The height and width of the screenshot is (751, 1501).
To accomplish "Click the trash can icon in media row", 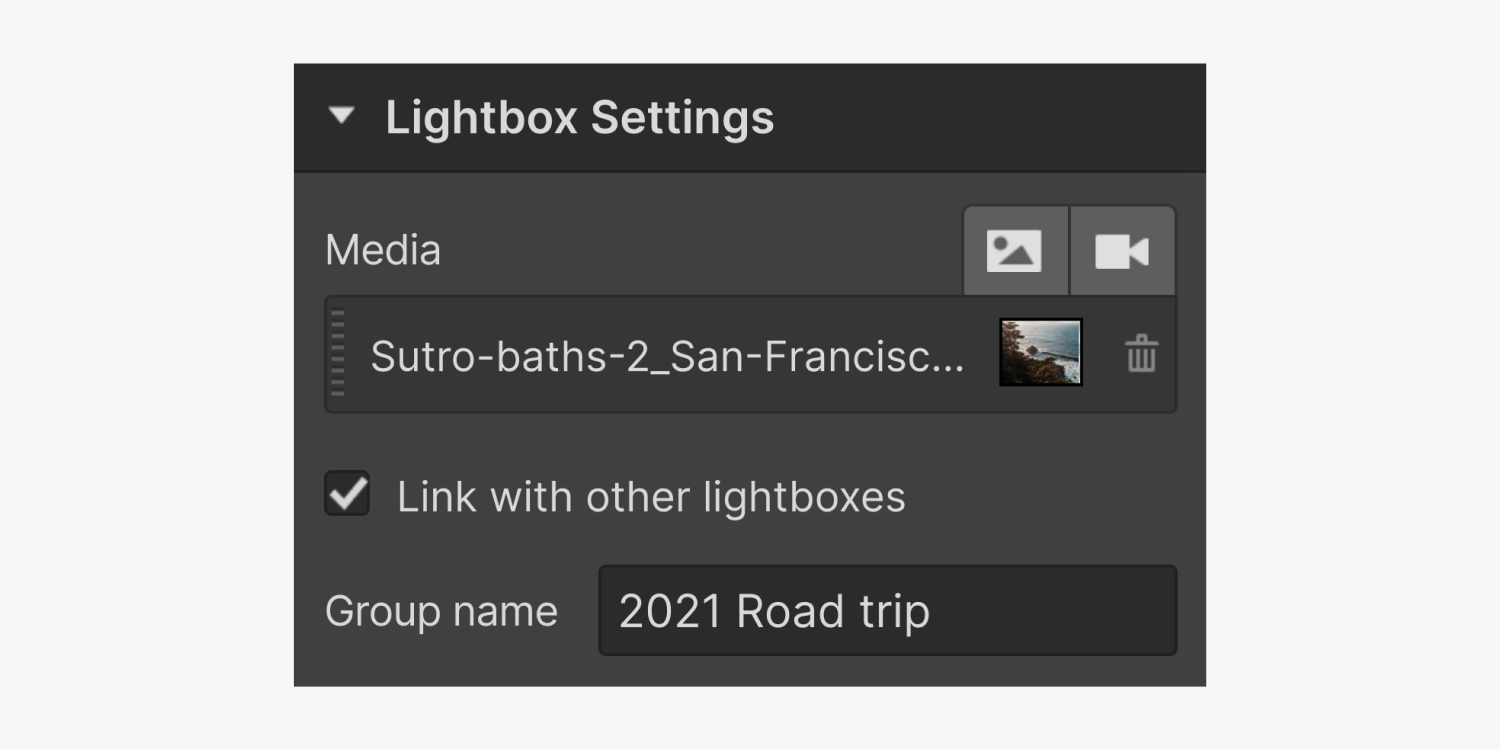I will tap(1141, 354).
